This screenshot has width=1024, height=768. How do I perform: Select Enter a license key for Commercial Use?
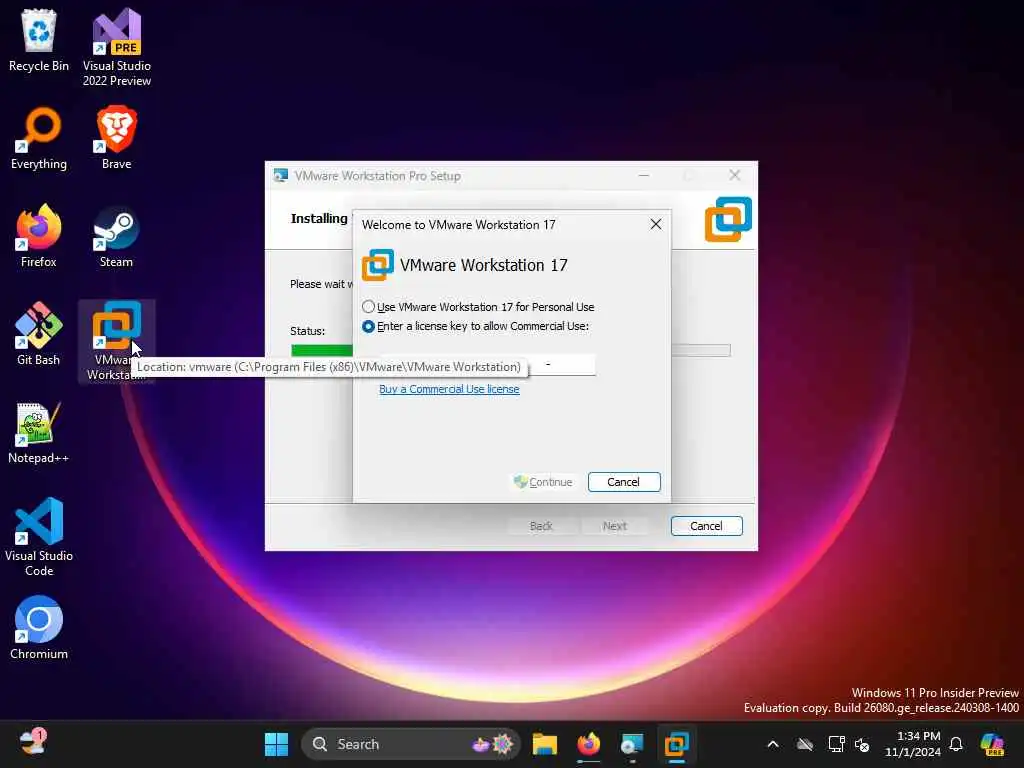pyautogui.click(x=475, y=326)
